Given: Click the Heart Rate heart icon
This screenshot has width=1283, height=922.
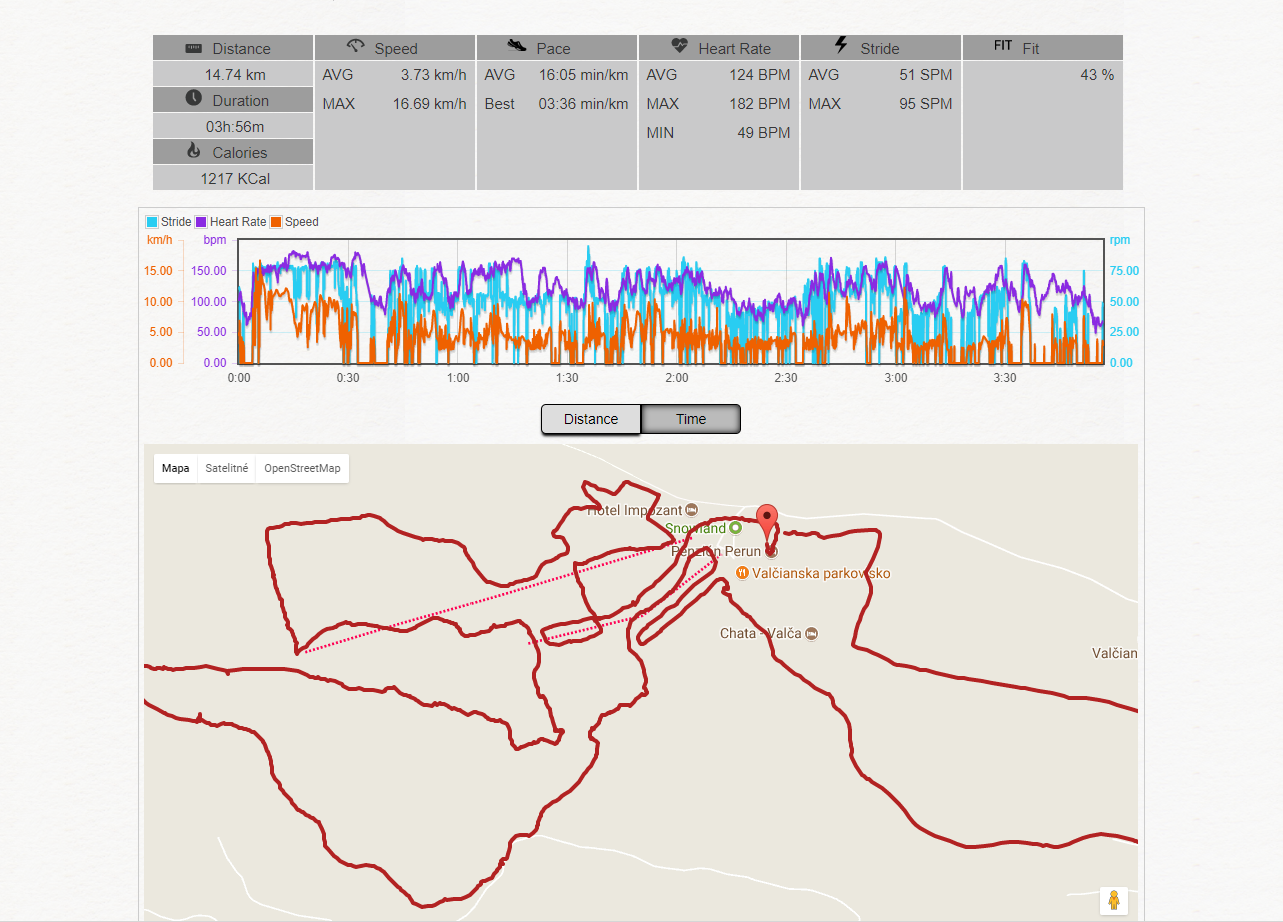Looking at the screenshot, I should point(680,46).
